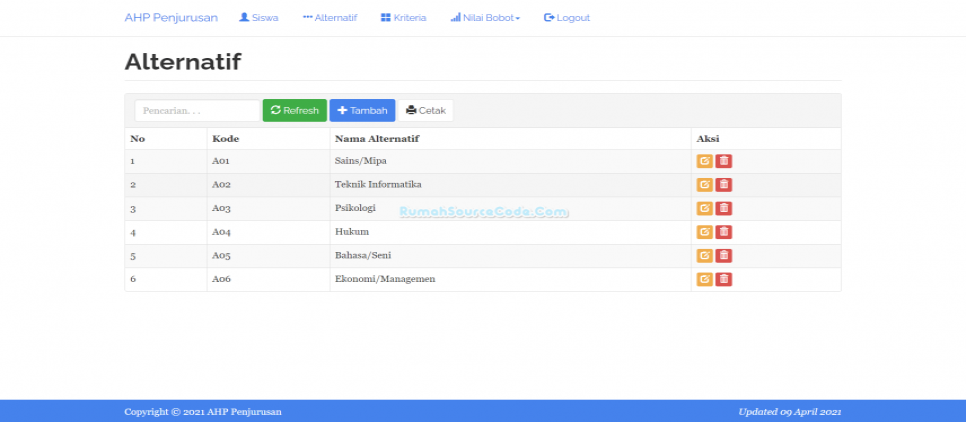Click the Kode column header
This screenshot has width=966, height=422.
pyautogui.click(x=225, y=139)
